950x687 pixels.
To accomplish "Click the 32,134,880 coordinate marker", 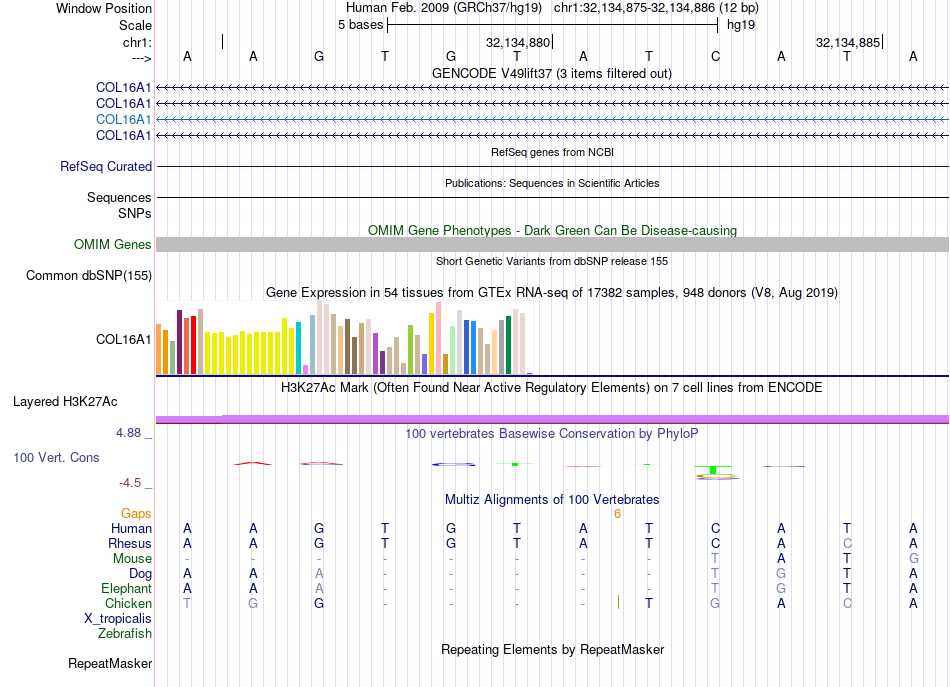I will coord(519,42).
